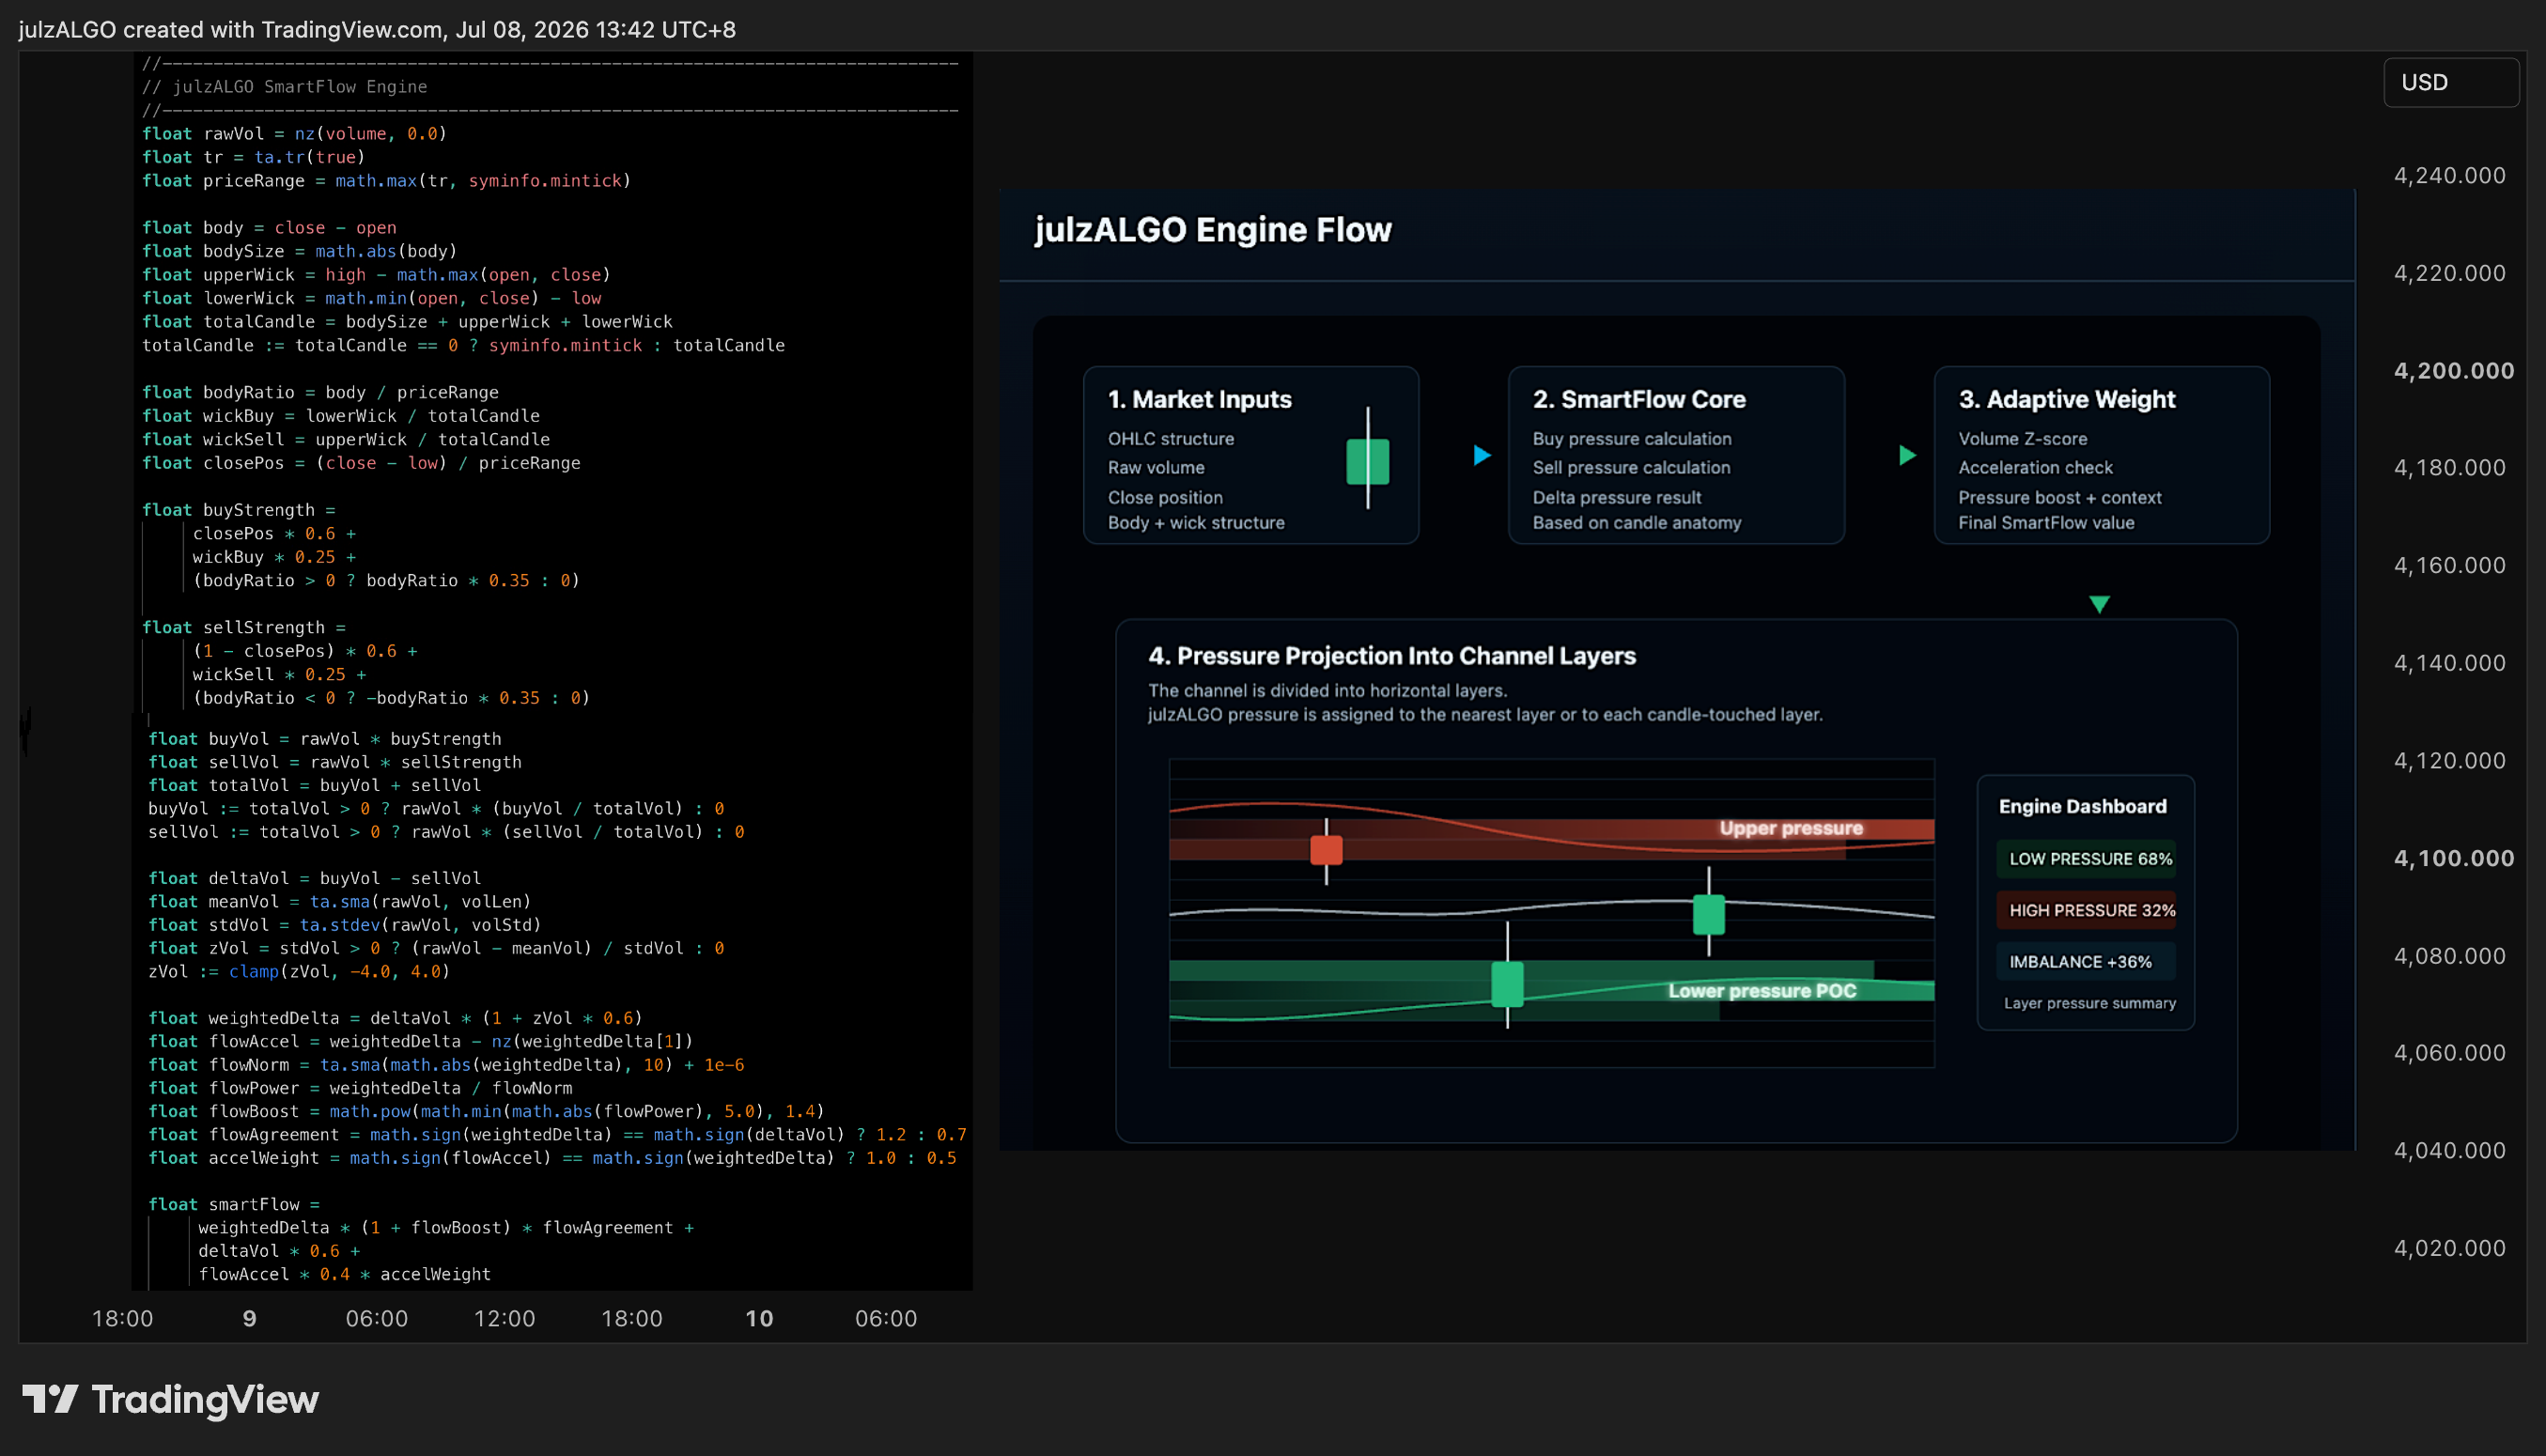The width and height of the screenshot is (2546, 1456).
Task: Click the date '9' on time axis
Action: pyautogui.click(x=250, y=1319)
